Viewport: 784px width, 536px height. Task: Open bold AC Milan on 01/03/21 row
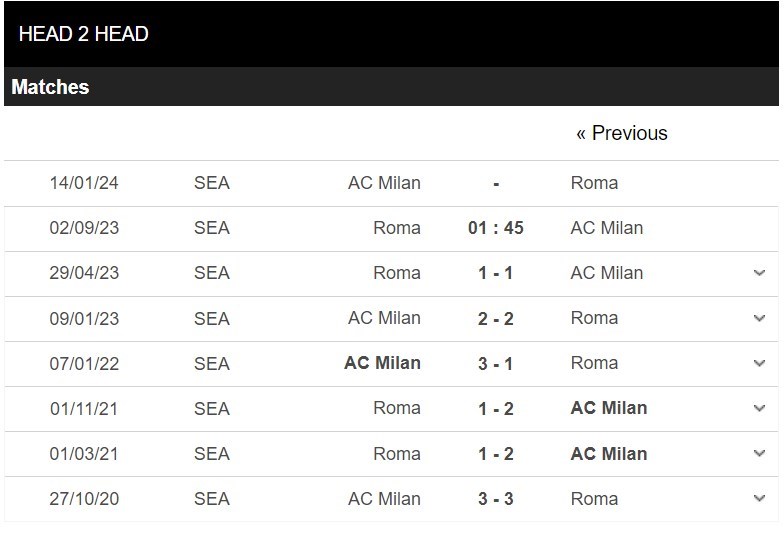(x=609, y=454)
